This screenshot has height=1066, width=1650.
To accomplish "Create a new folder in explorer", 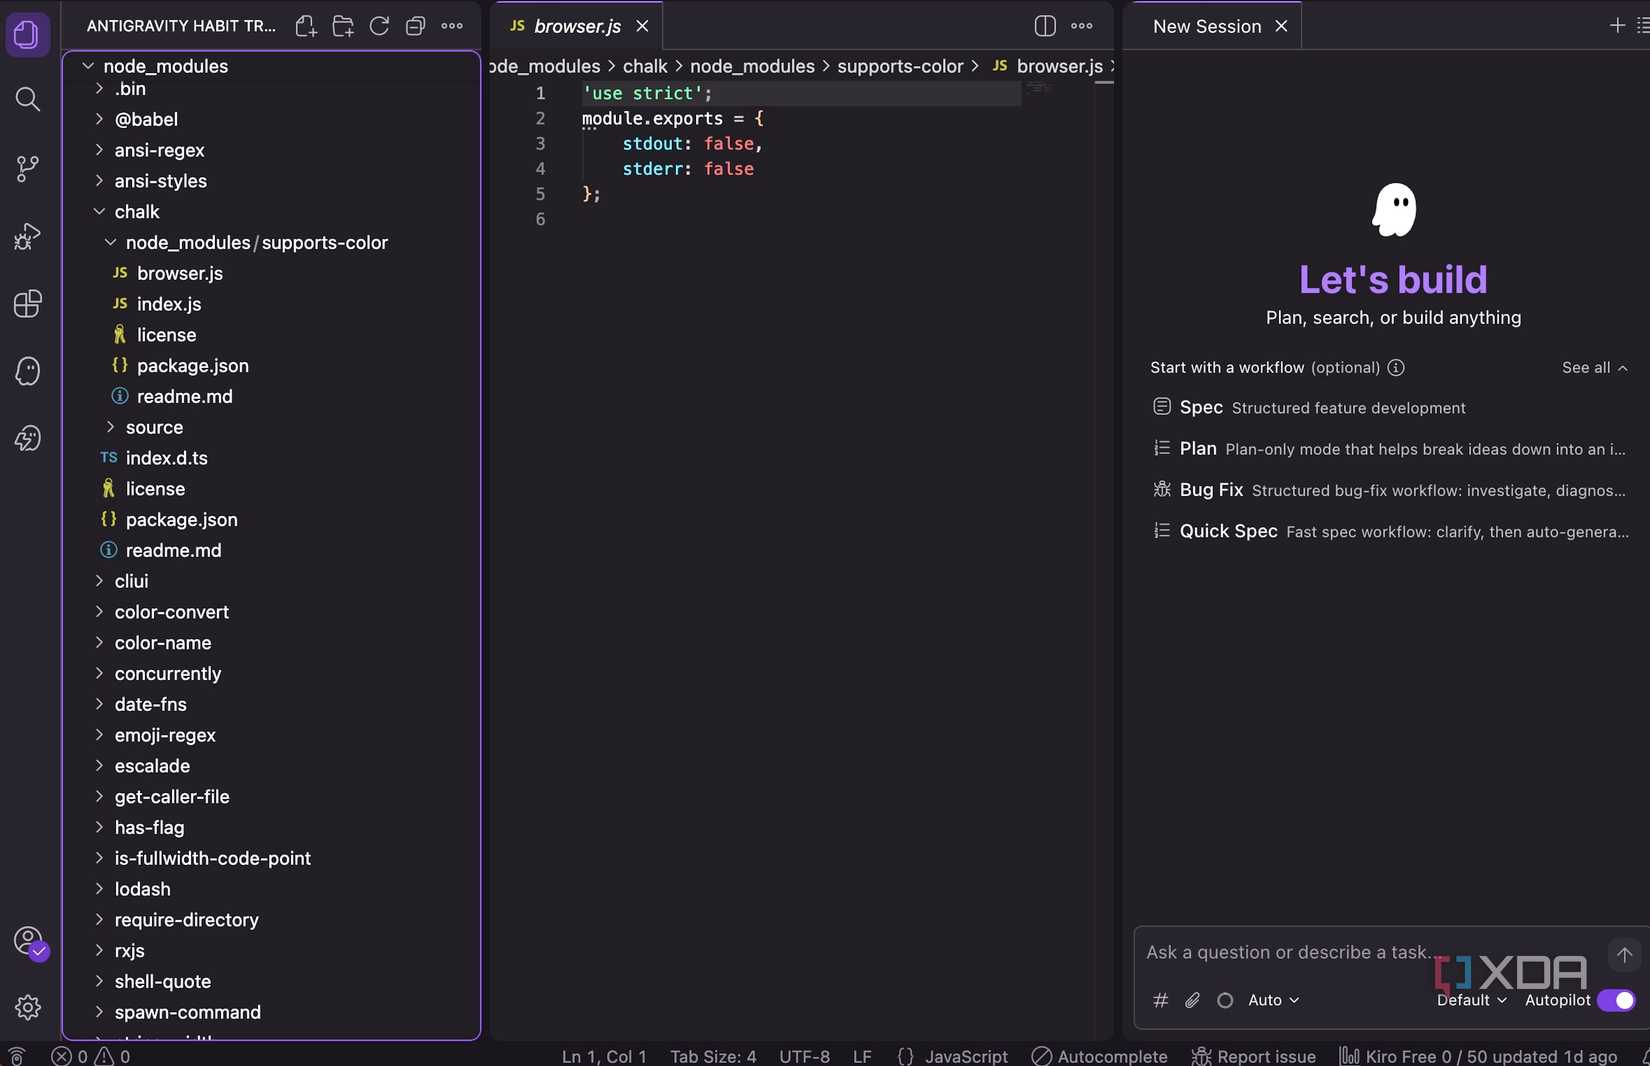I will coord(343,26).
